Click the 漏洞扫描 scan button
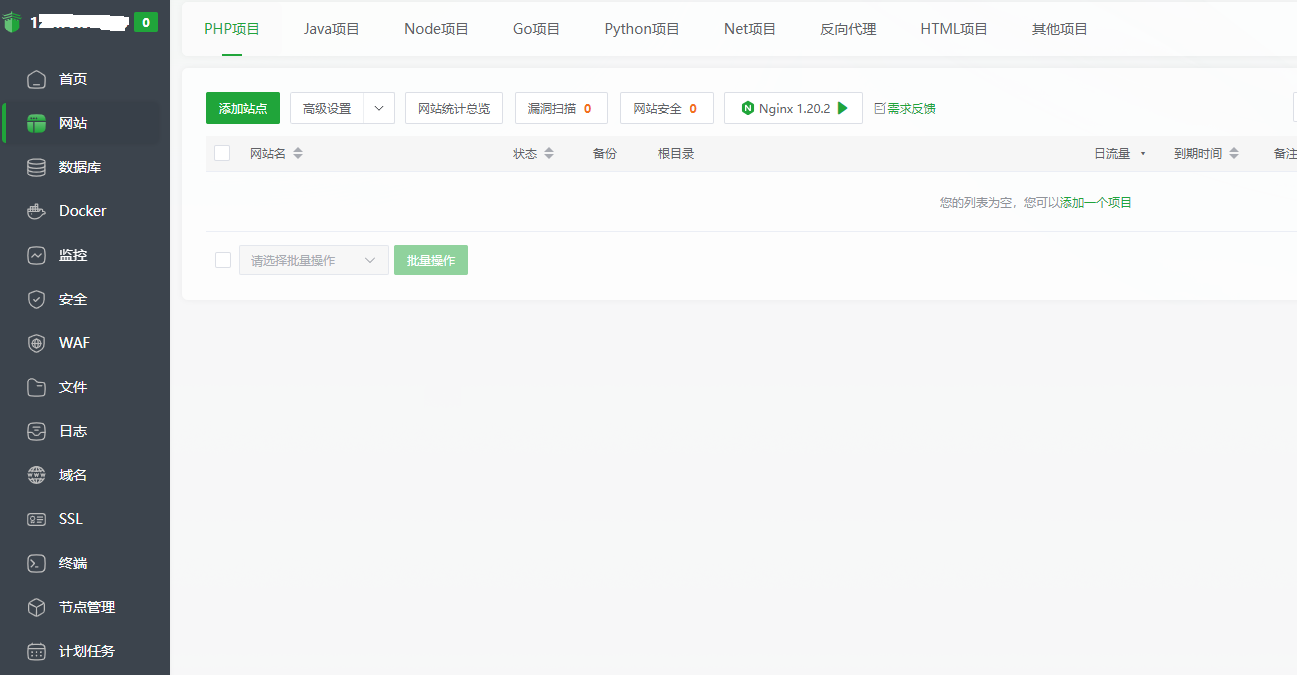The image size is (1297, 675). tap(560, 107)
